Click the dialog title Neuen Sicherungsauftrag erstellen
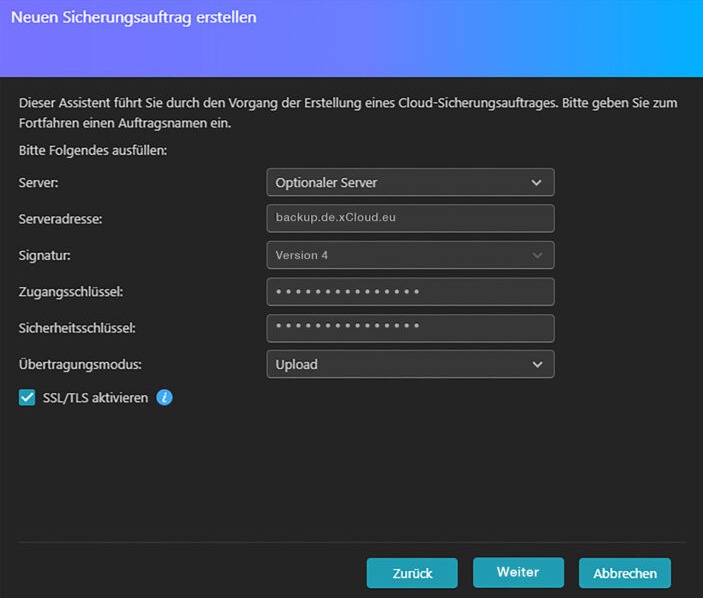 coord(134,17)
